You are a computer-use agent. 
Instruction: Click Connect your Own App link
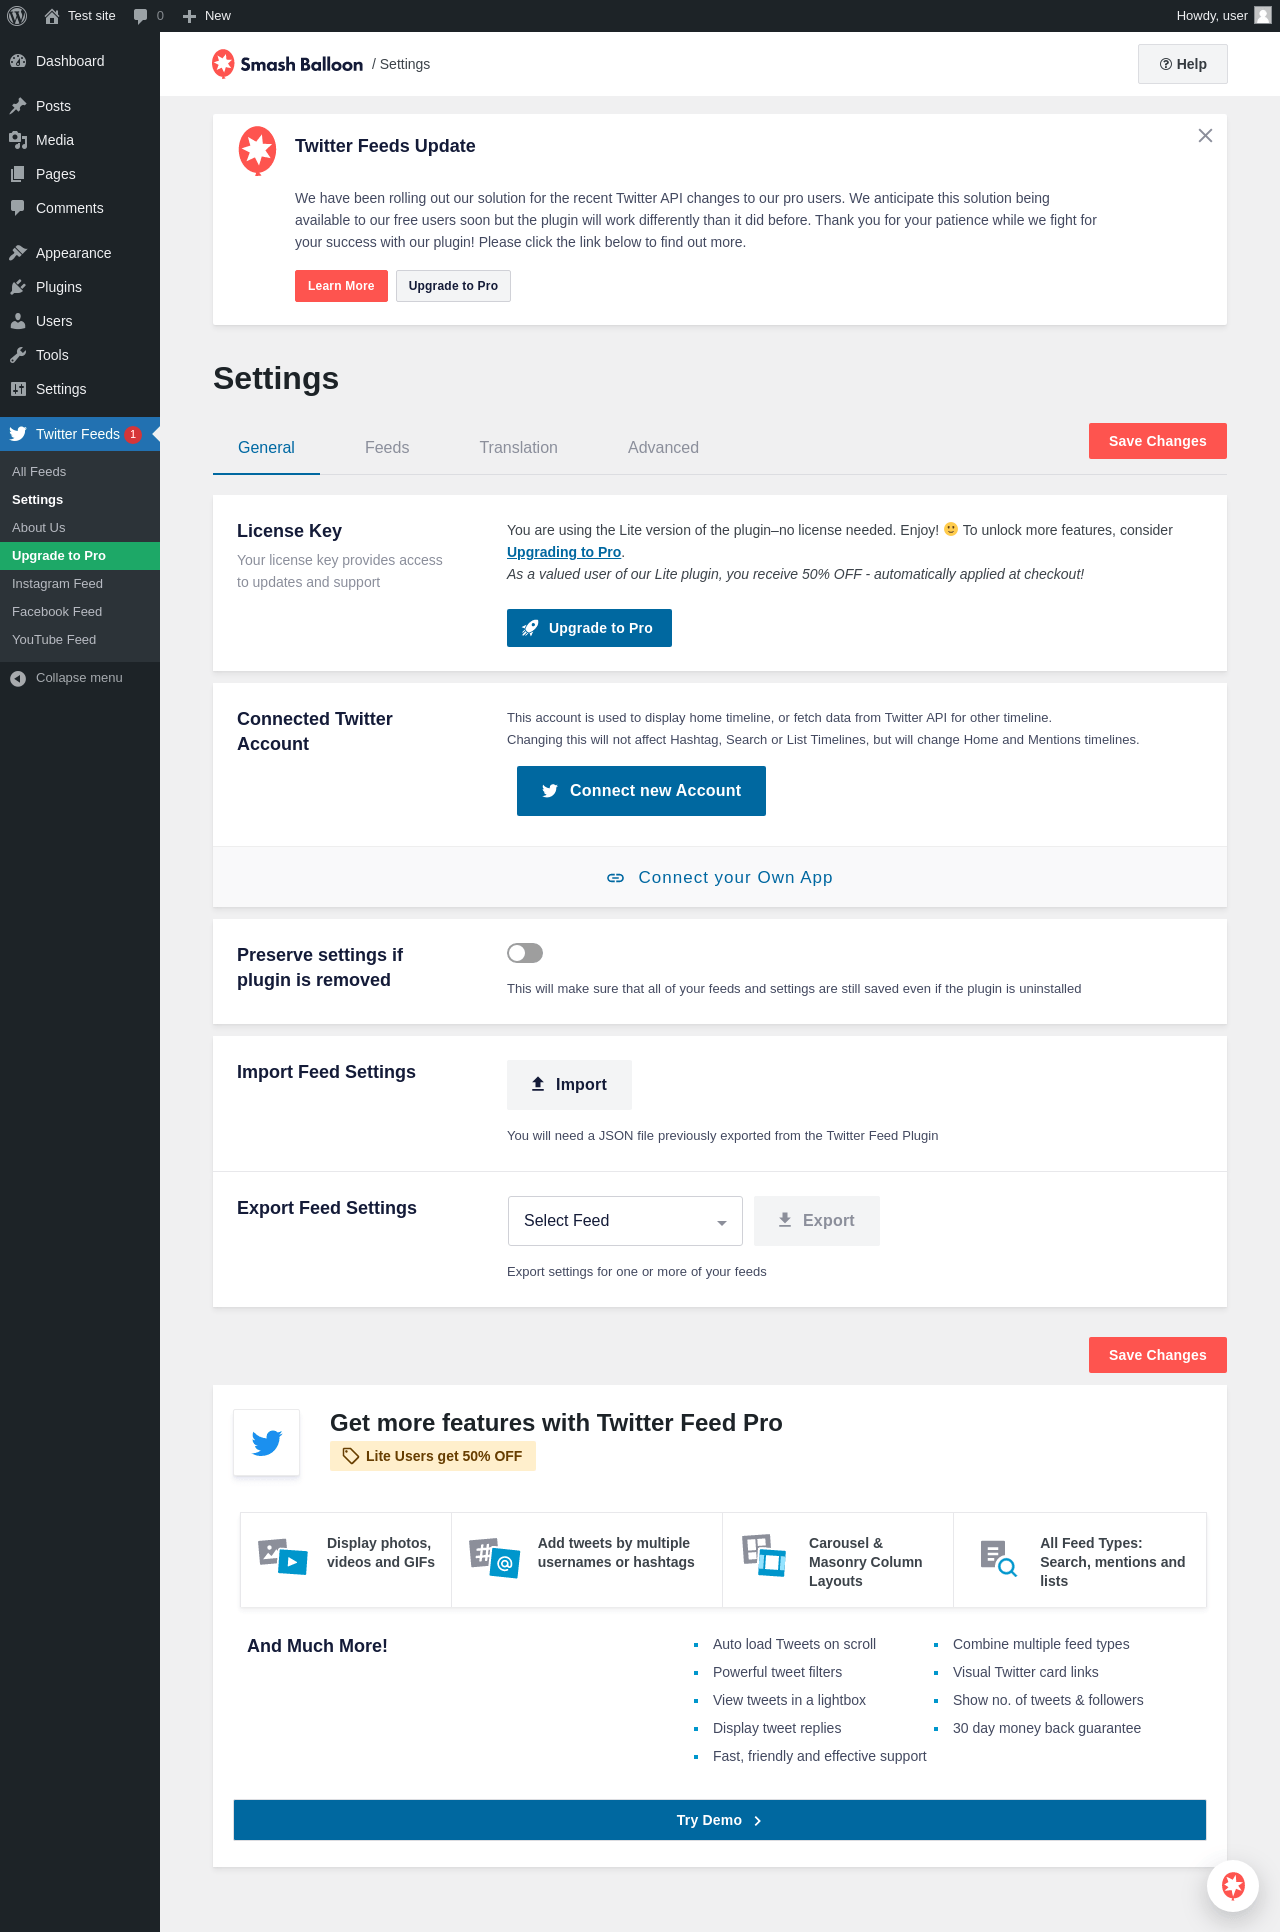coord(720,877)
